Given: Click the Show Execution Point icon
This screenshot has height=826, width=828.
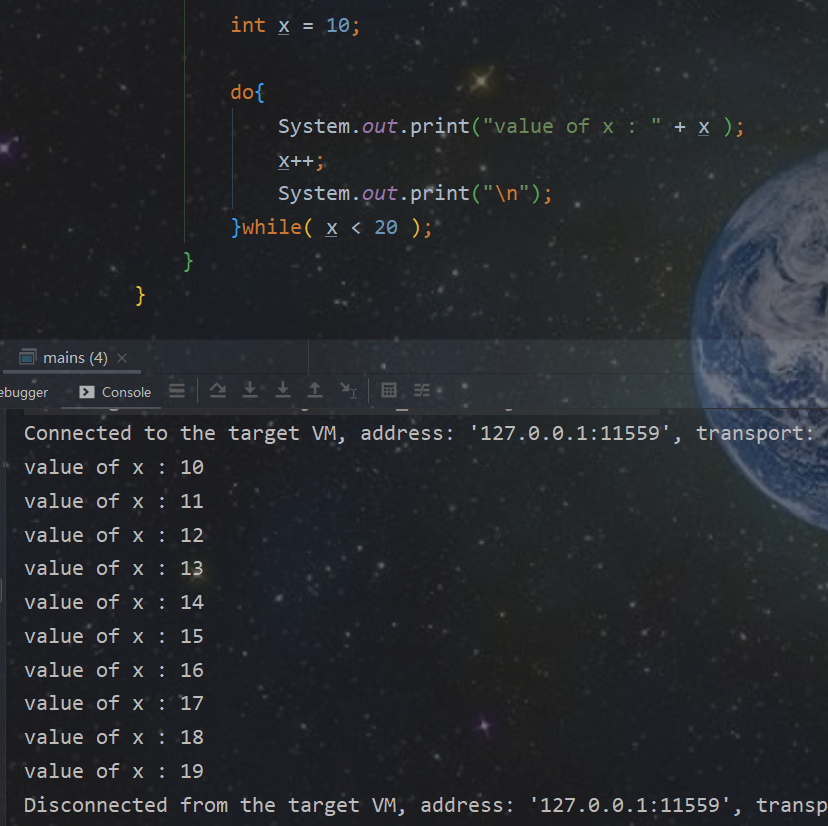Looking at the screenshot, I should click(x=177, y=390).
